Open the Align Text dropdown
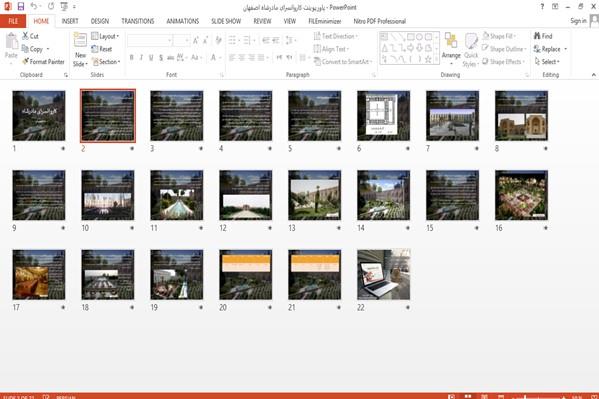The width and height of the screenshot is (599, 399). tap(331, 49)
